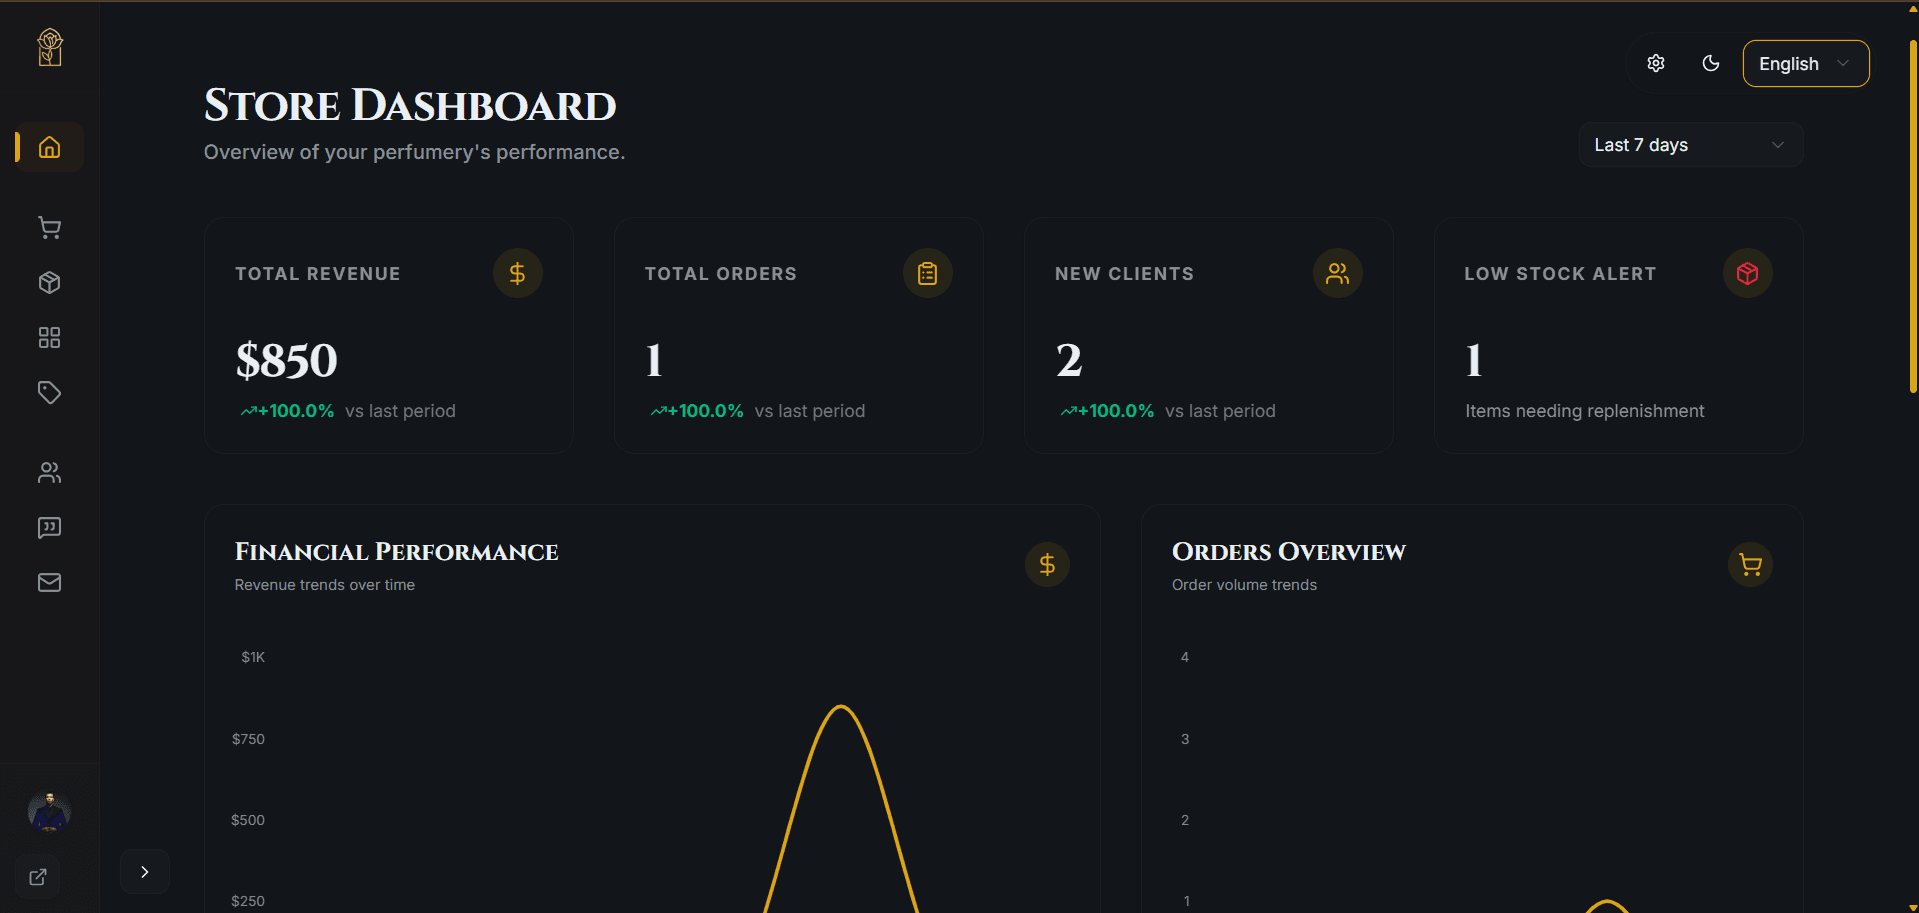
Task: Click the page's vertical scrollbar
Action: [1913, 215]
